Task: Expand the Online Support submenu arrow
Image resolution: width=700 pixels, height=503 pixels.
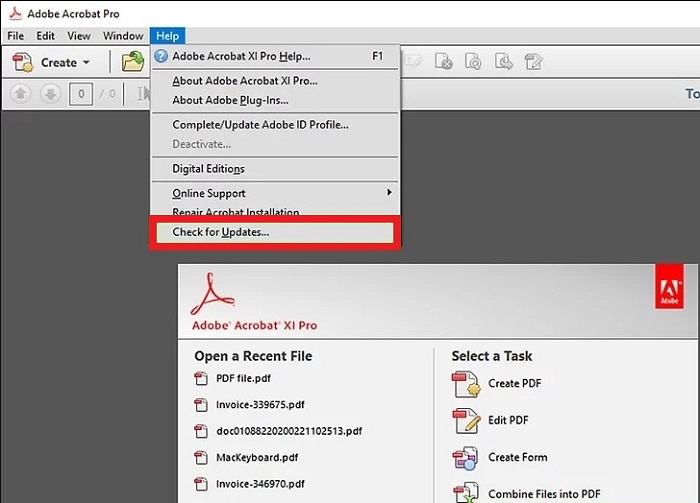Action: click(x=389, y=192)
